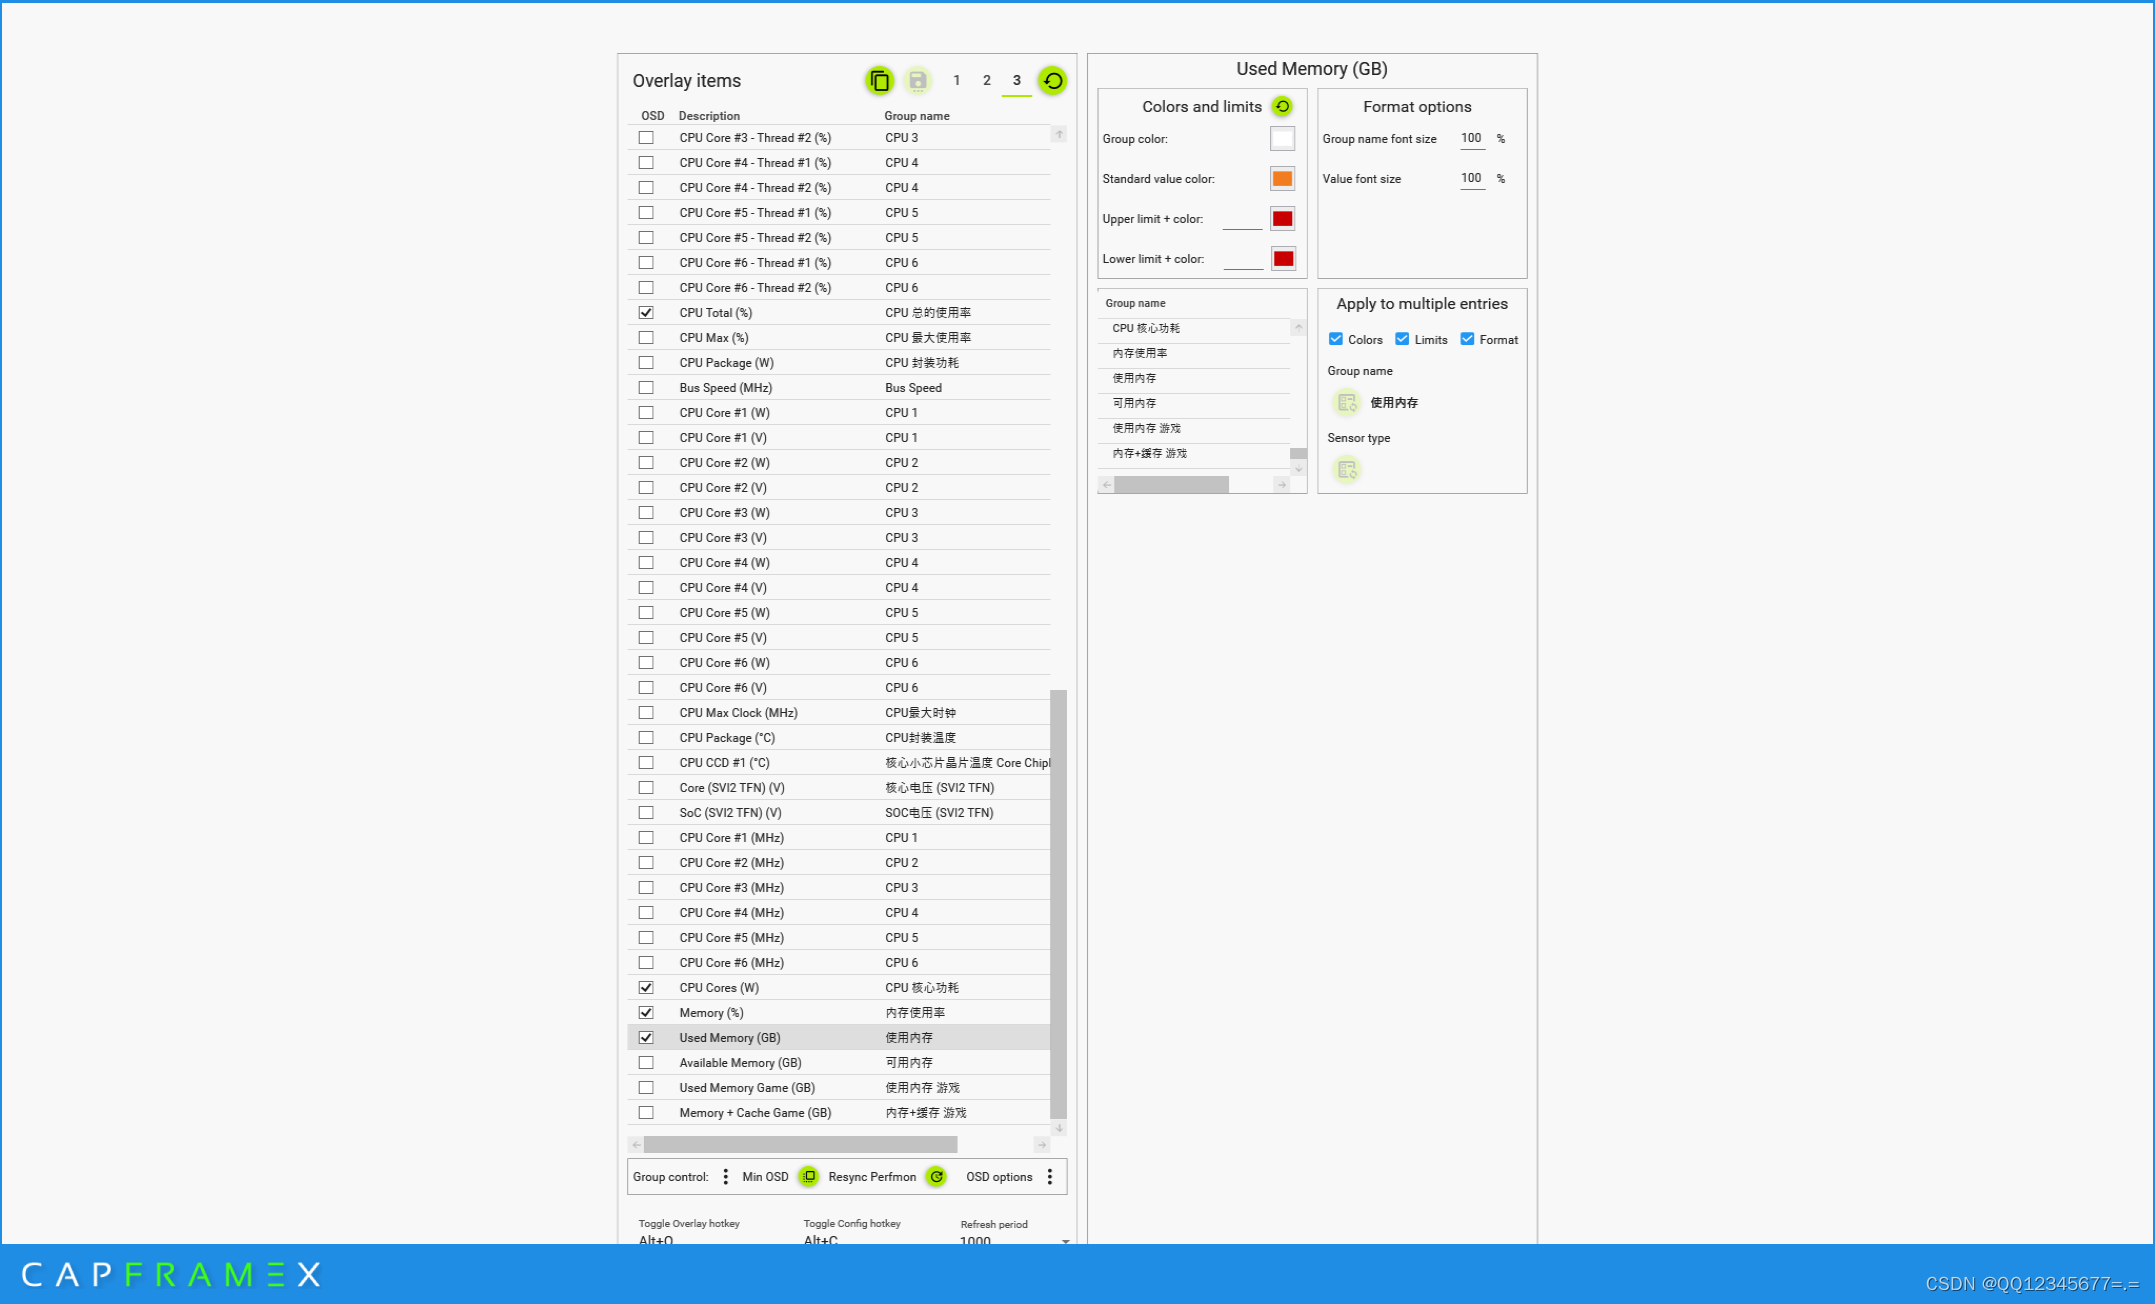Screen dimensions: 2155x1304
Task: Select the 使用内存 游戏 group name entry
Action: [1195, 429]
